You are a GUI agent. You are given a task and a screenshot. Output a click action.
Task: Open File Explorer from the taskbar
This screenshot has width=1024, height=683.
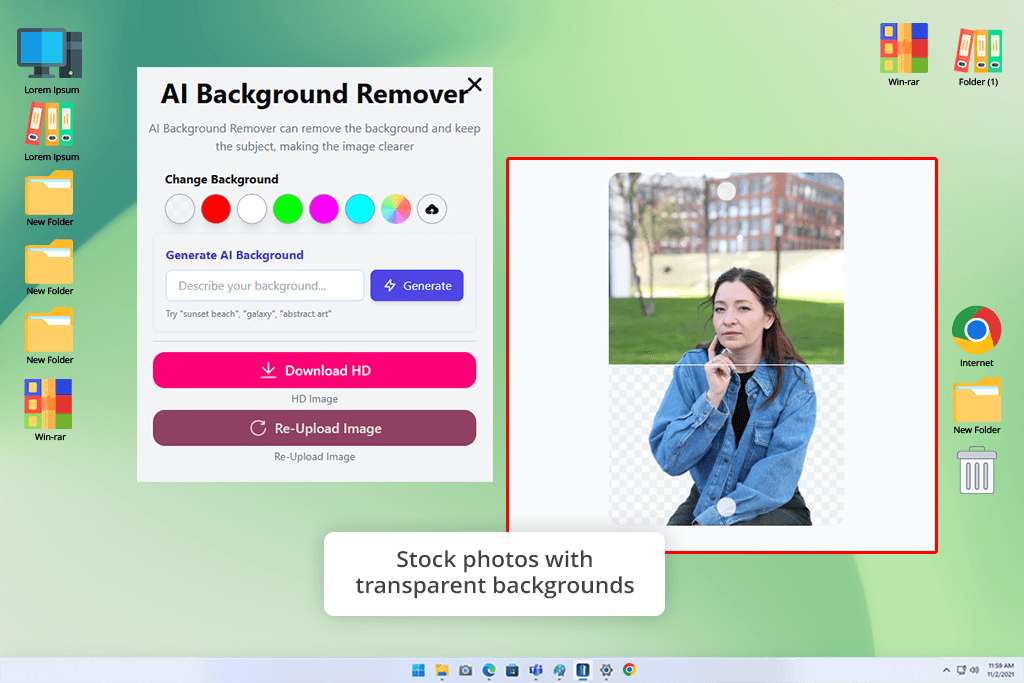coord(442,670)
